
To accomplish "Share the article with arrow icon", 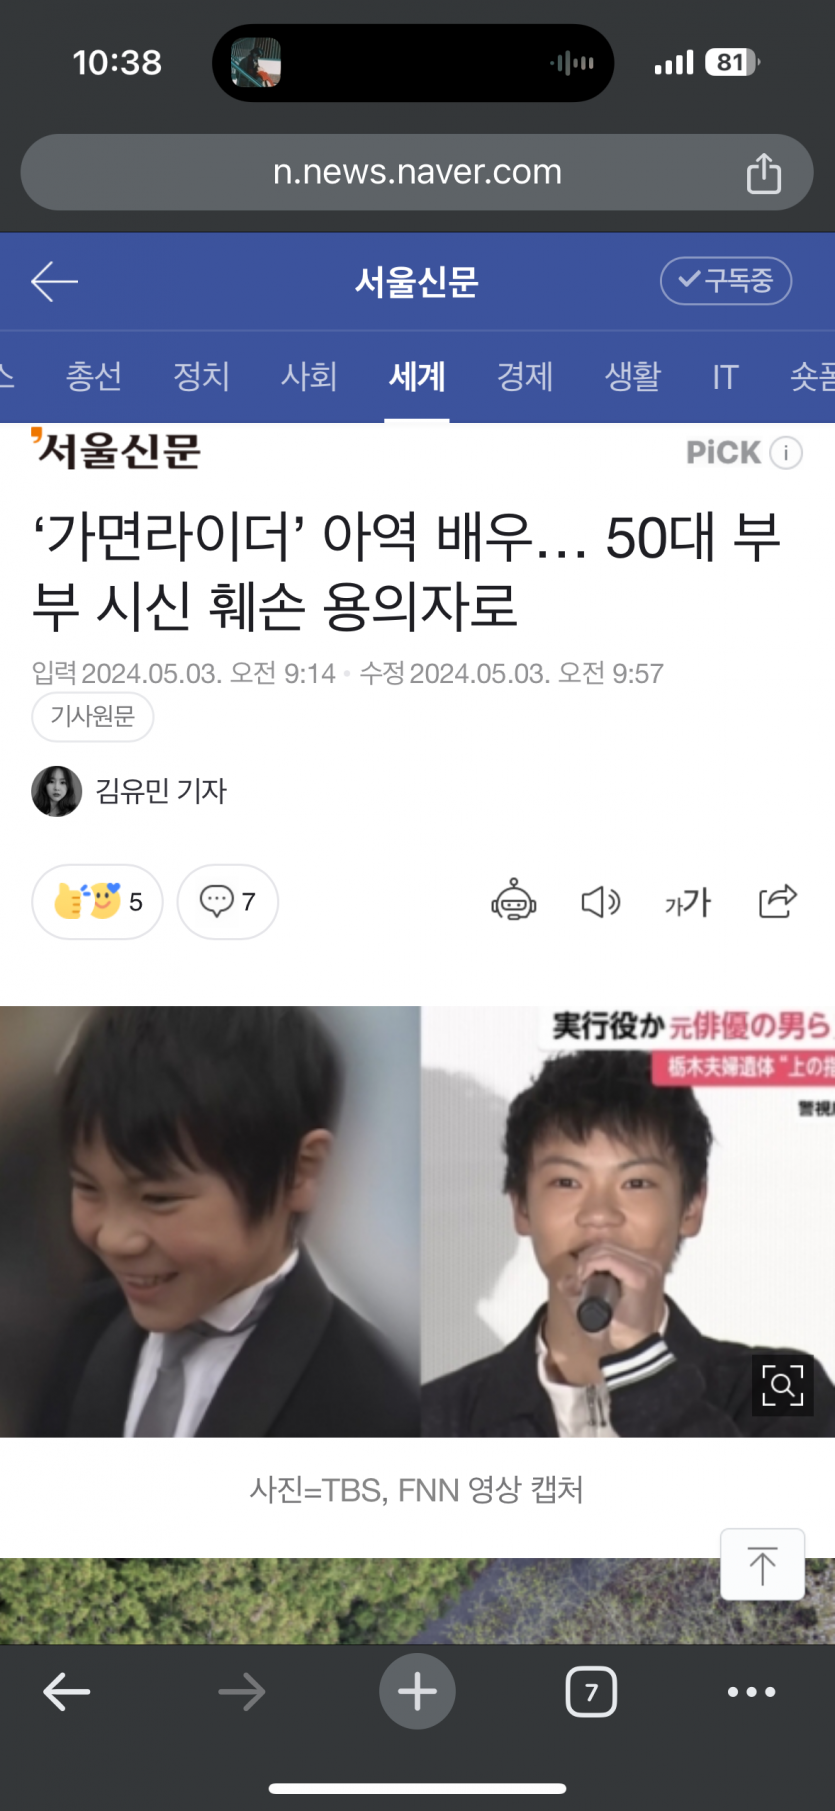I will click(777, 901).
